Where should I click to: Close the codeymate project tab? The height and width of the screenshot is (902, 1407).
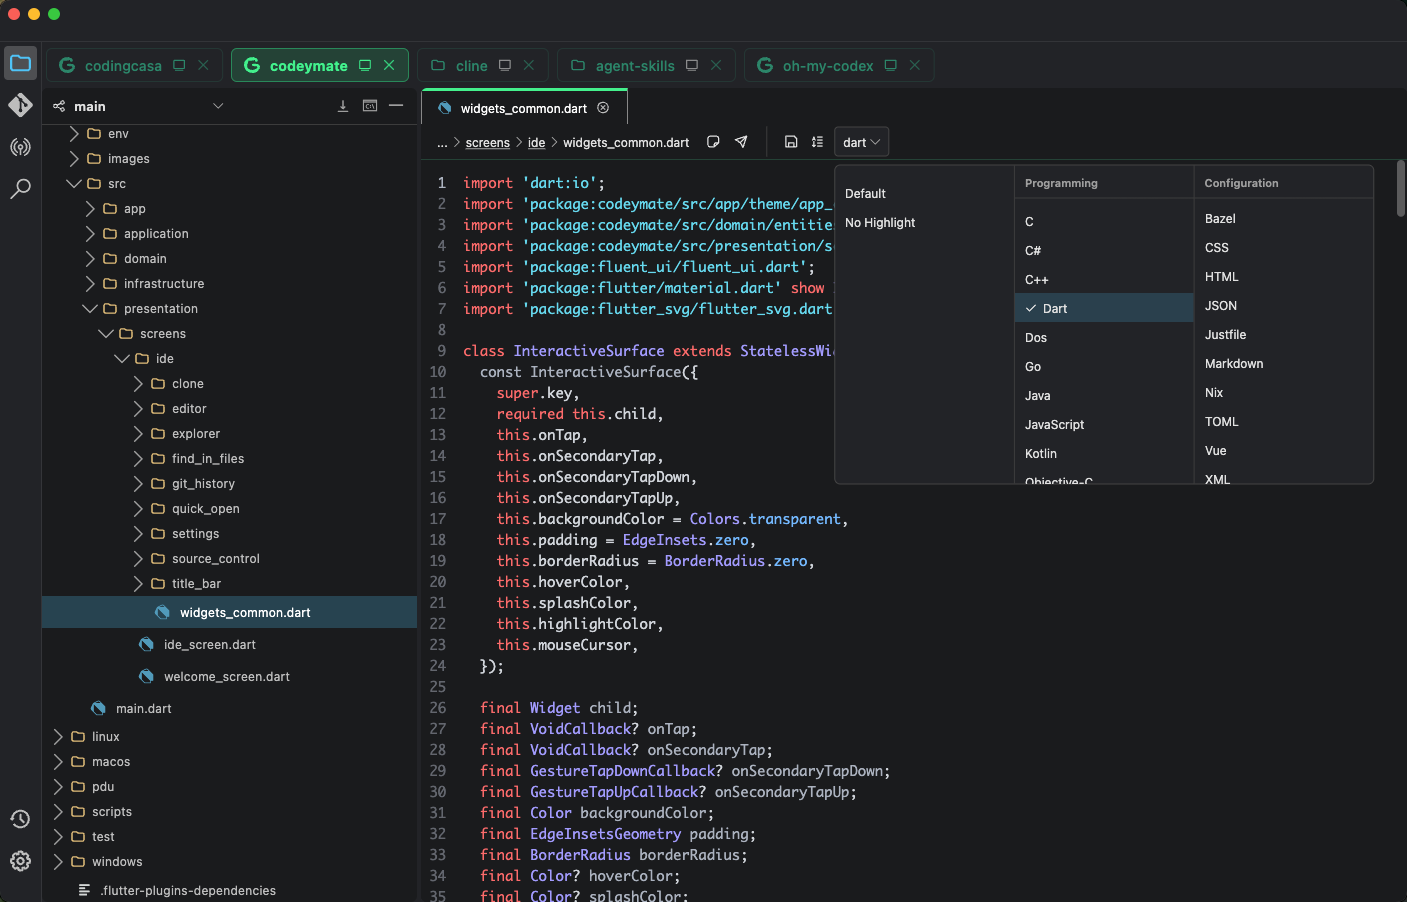click(389, 65)
